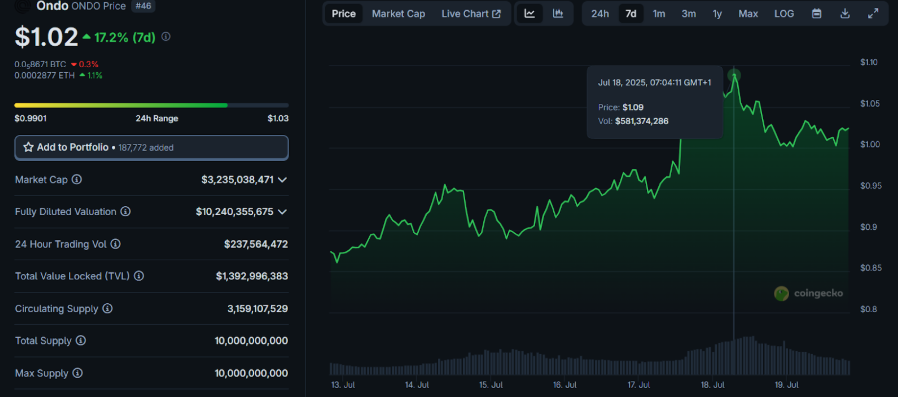
Task: Click Add to Portfolio button
Action: pos(151,147)
